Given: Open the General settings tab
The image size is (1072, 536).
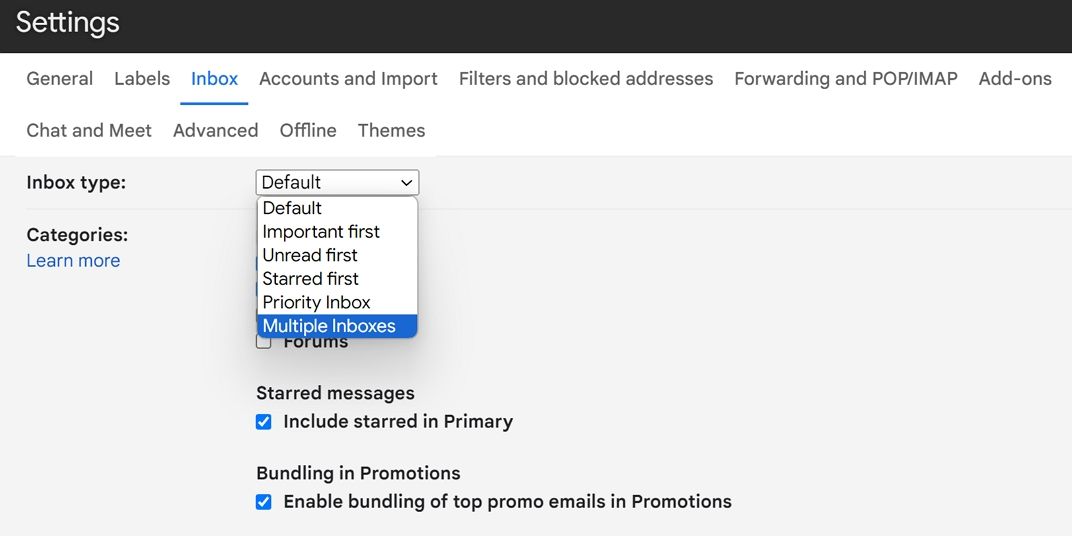Looking at the screenshot, I should point(59,79).
